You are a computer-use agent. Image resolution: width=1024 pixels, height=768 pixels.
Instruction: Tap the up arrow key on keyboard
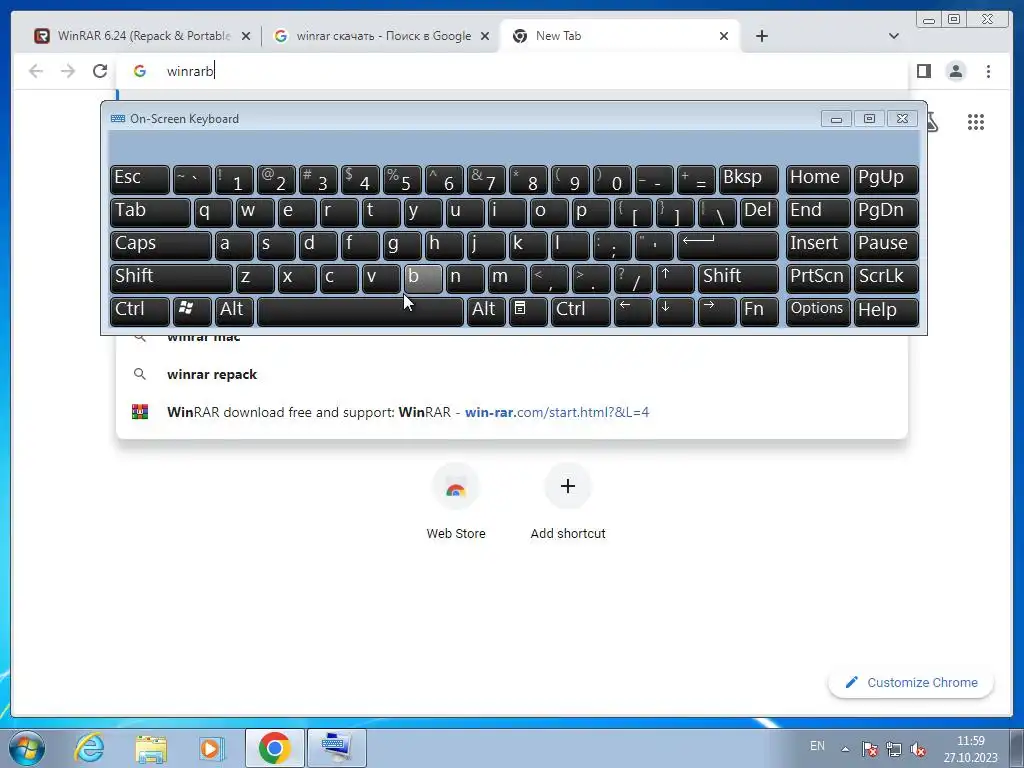[675, 278]
